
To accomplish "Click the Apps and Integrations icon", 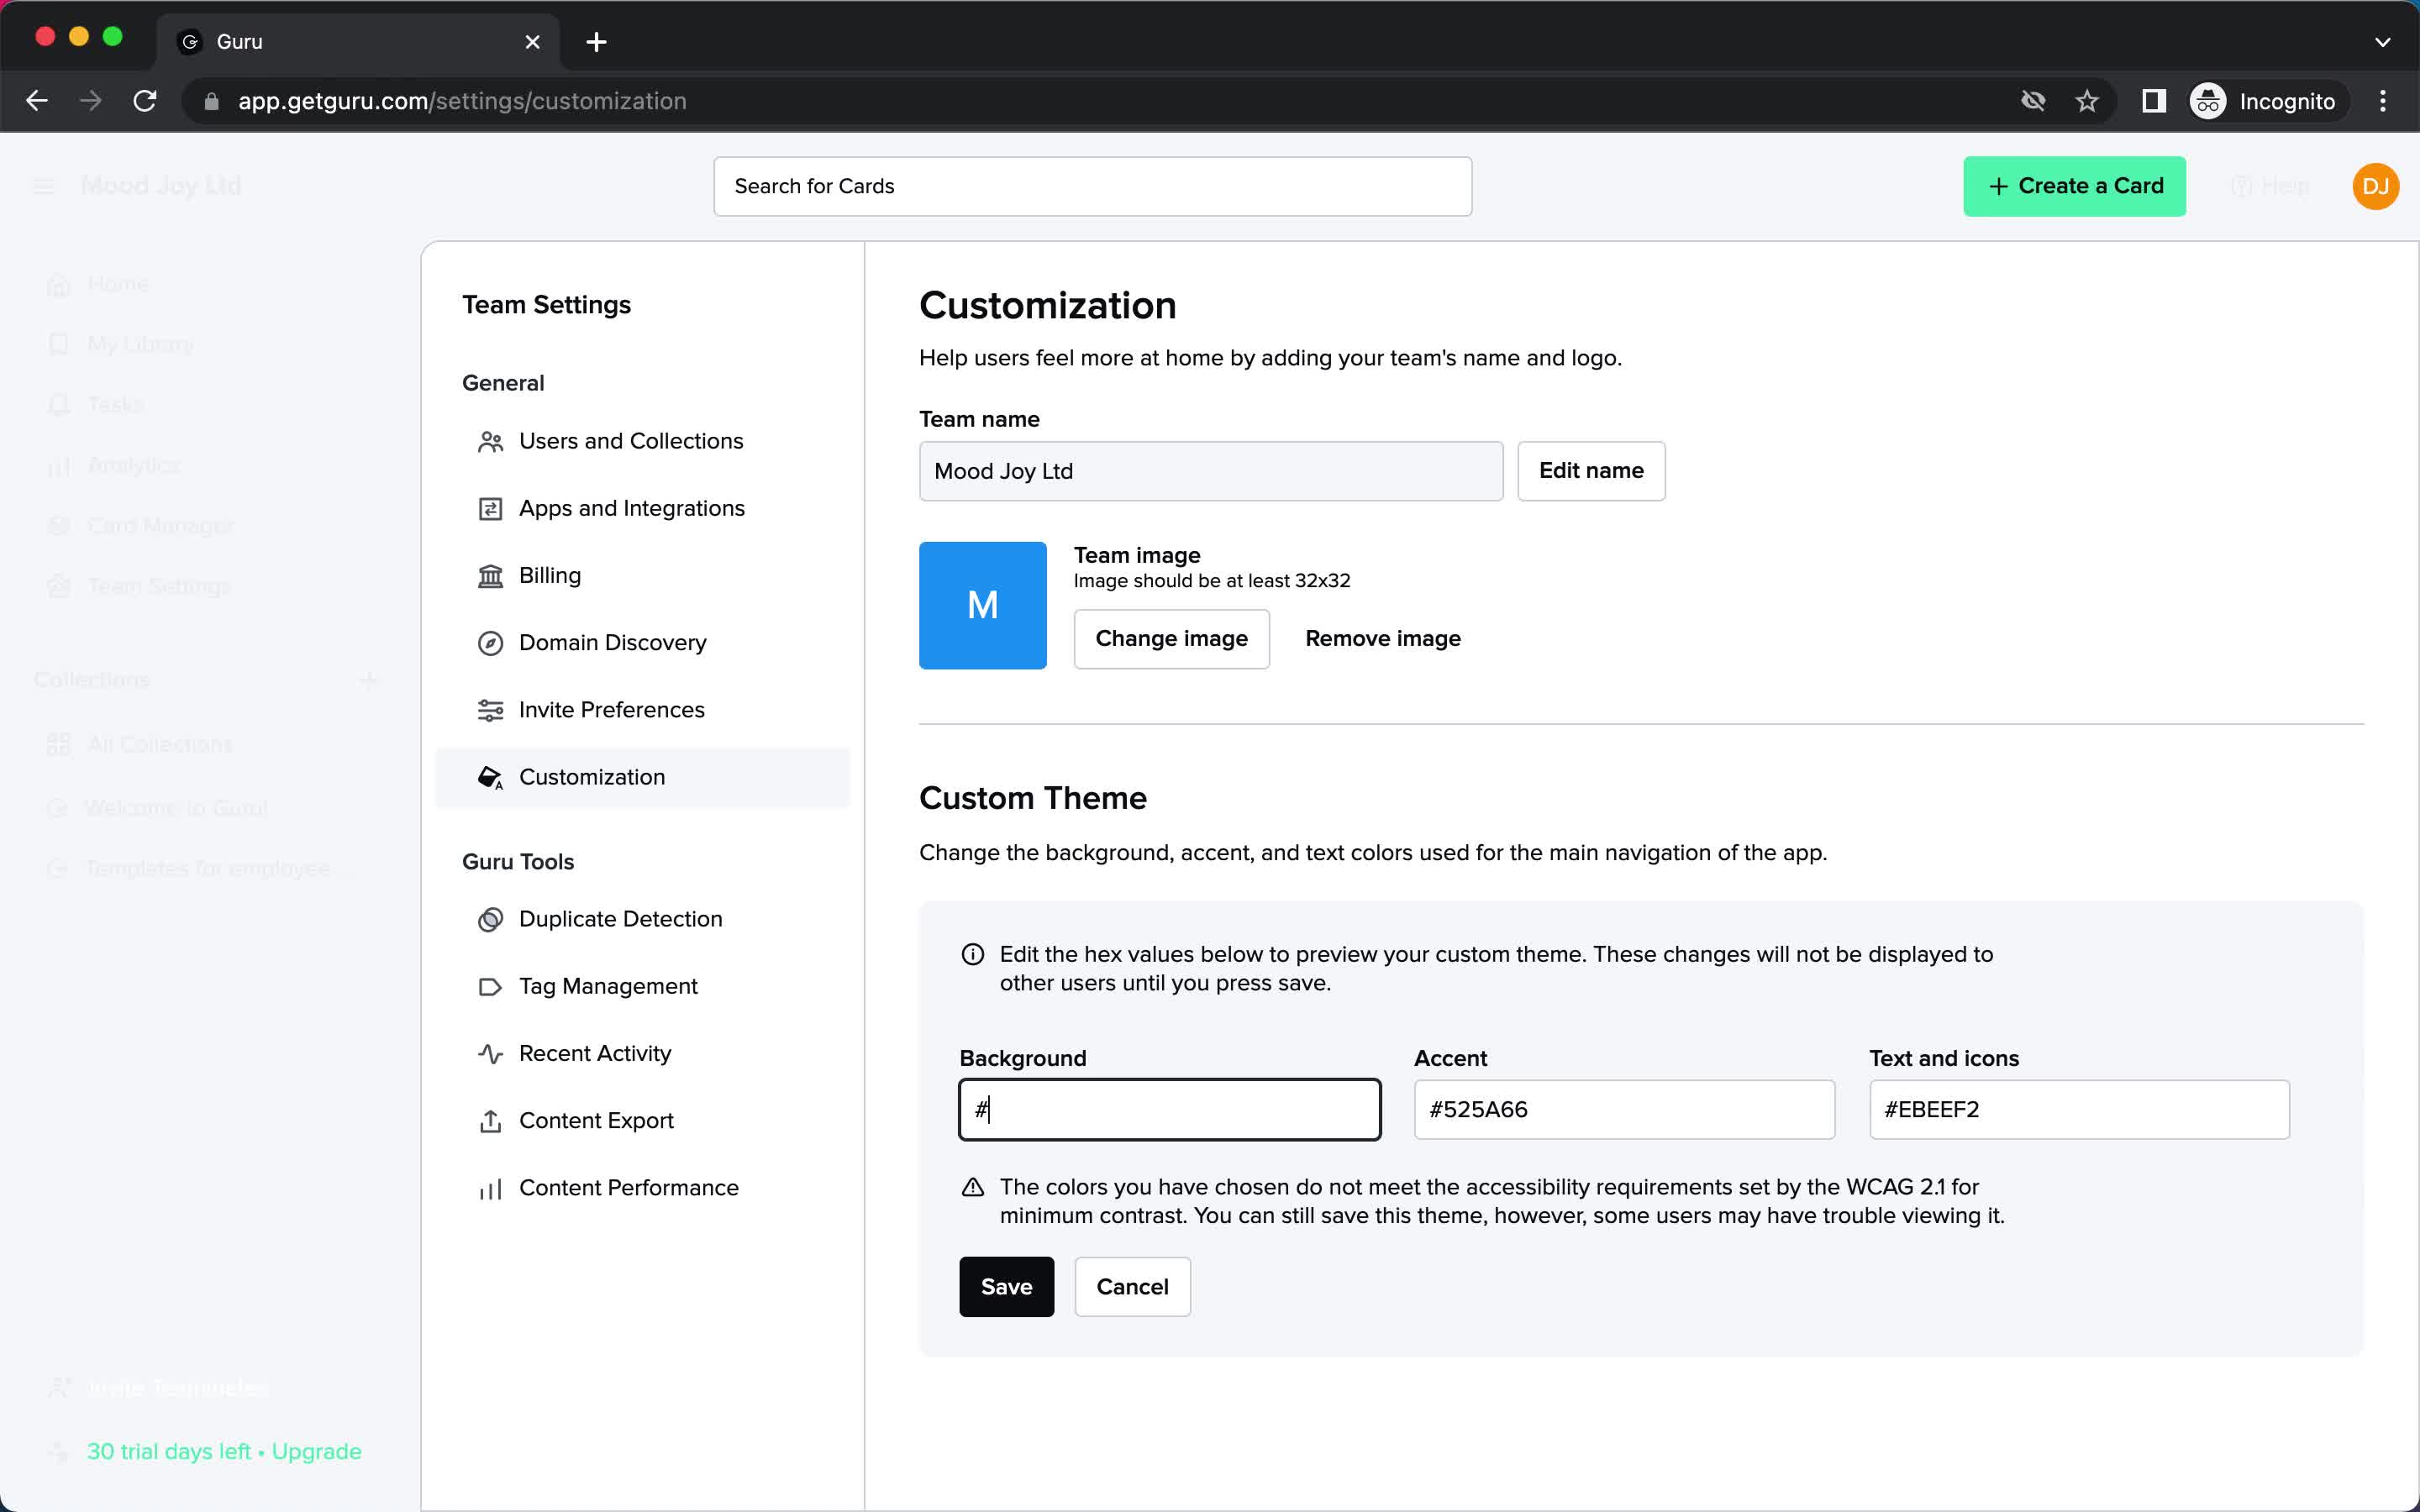I will [x=490, y=507].
